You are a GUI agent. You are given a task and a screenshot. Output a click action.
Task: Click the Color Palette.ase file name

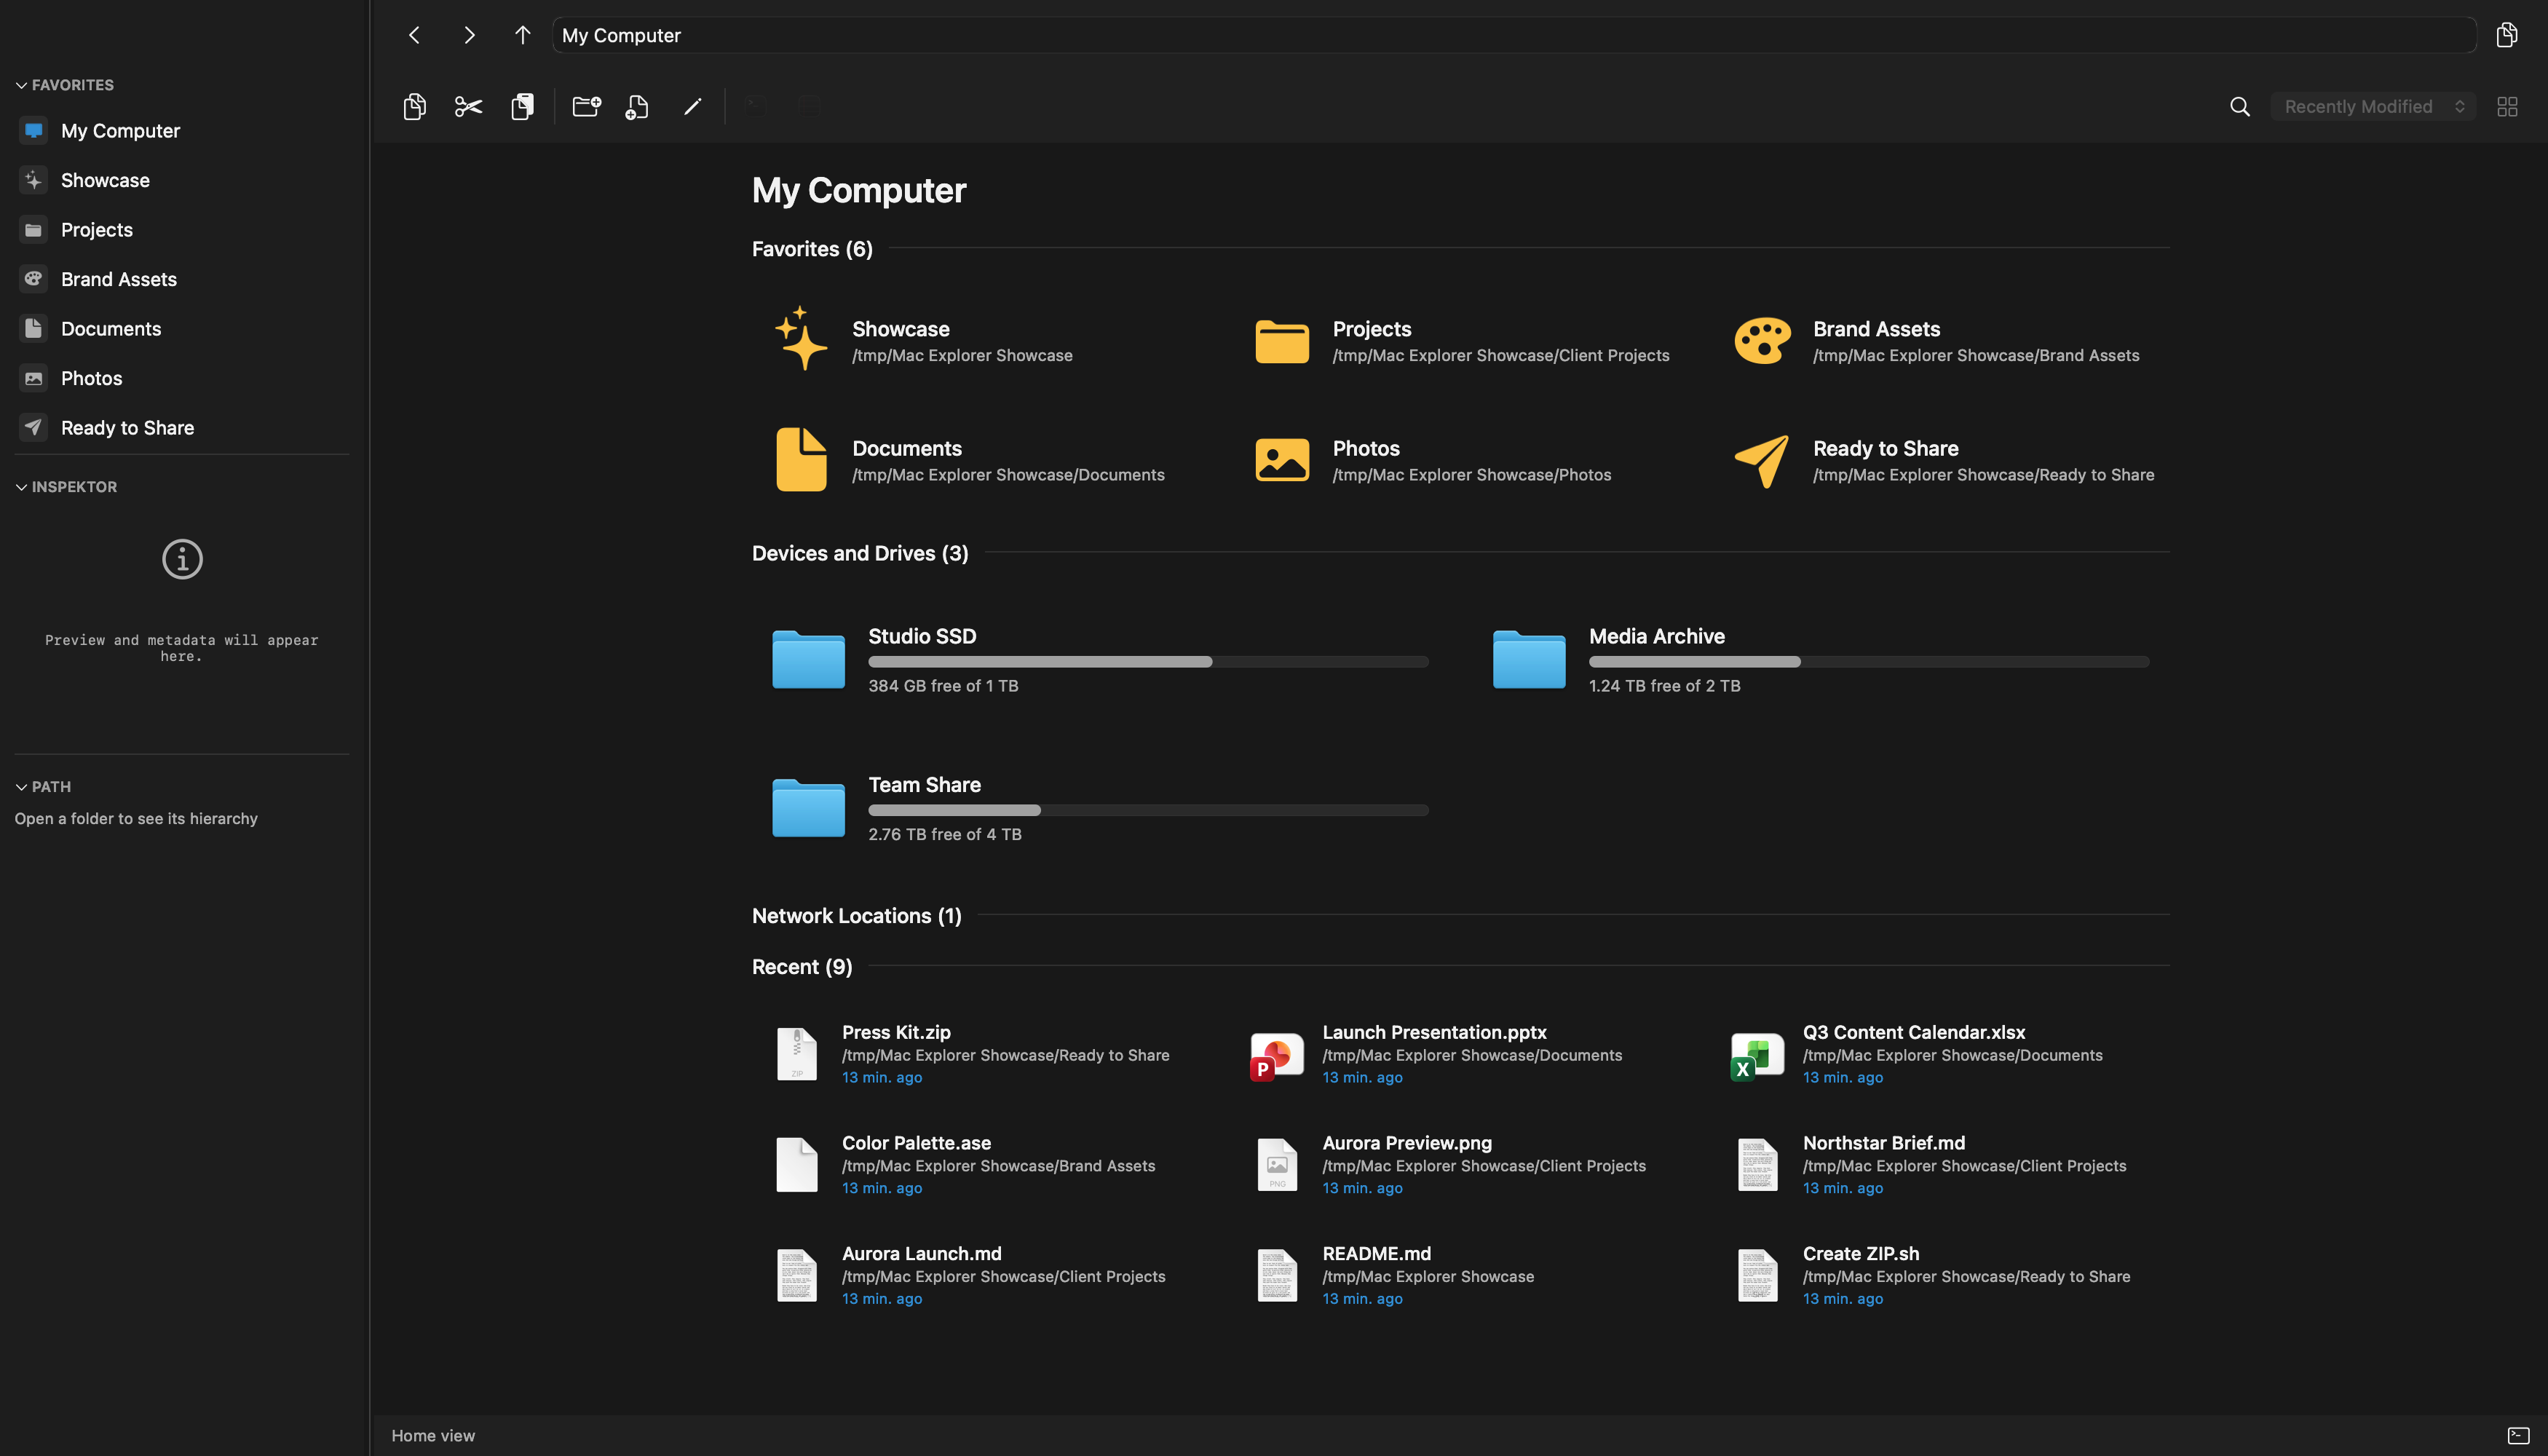click(x=916, y=1143)
